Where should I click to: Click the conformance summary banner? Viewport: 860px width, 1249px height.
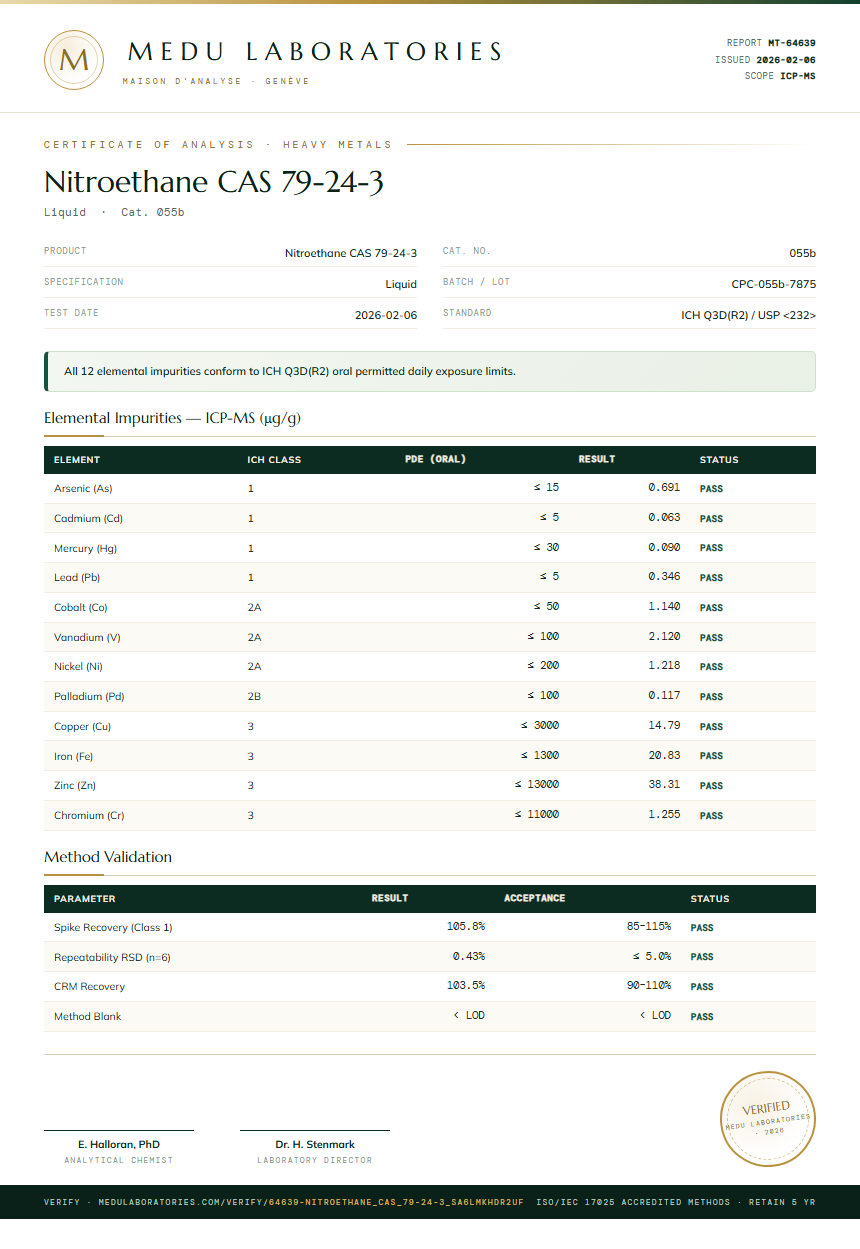pyautogui.click(x=430, y=371)
